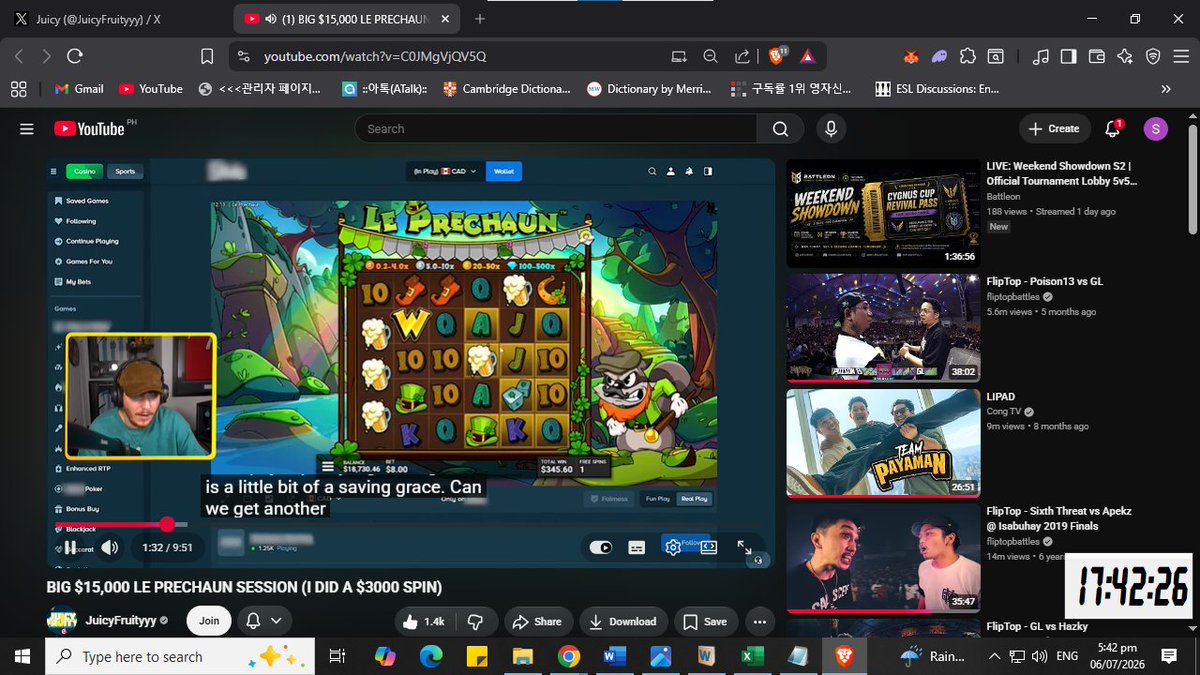The image size is (1200, 675).
Task: Show more bookmarks chevron
Action: [1165, 89]
